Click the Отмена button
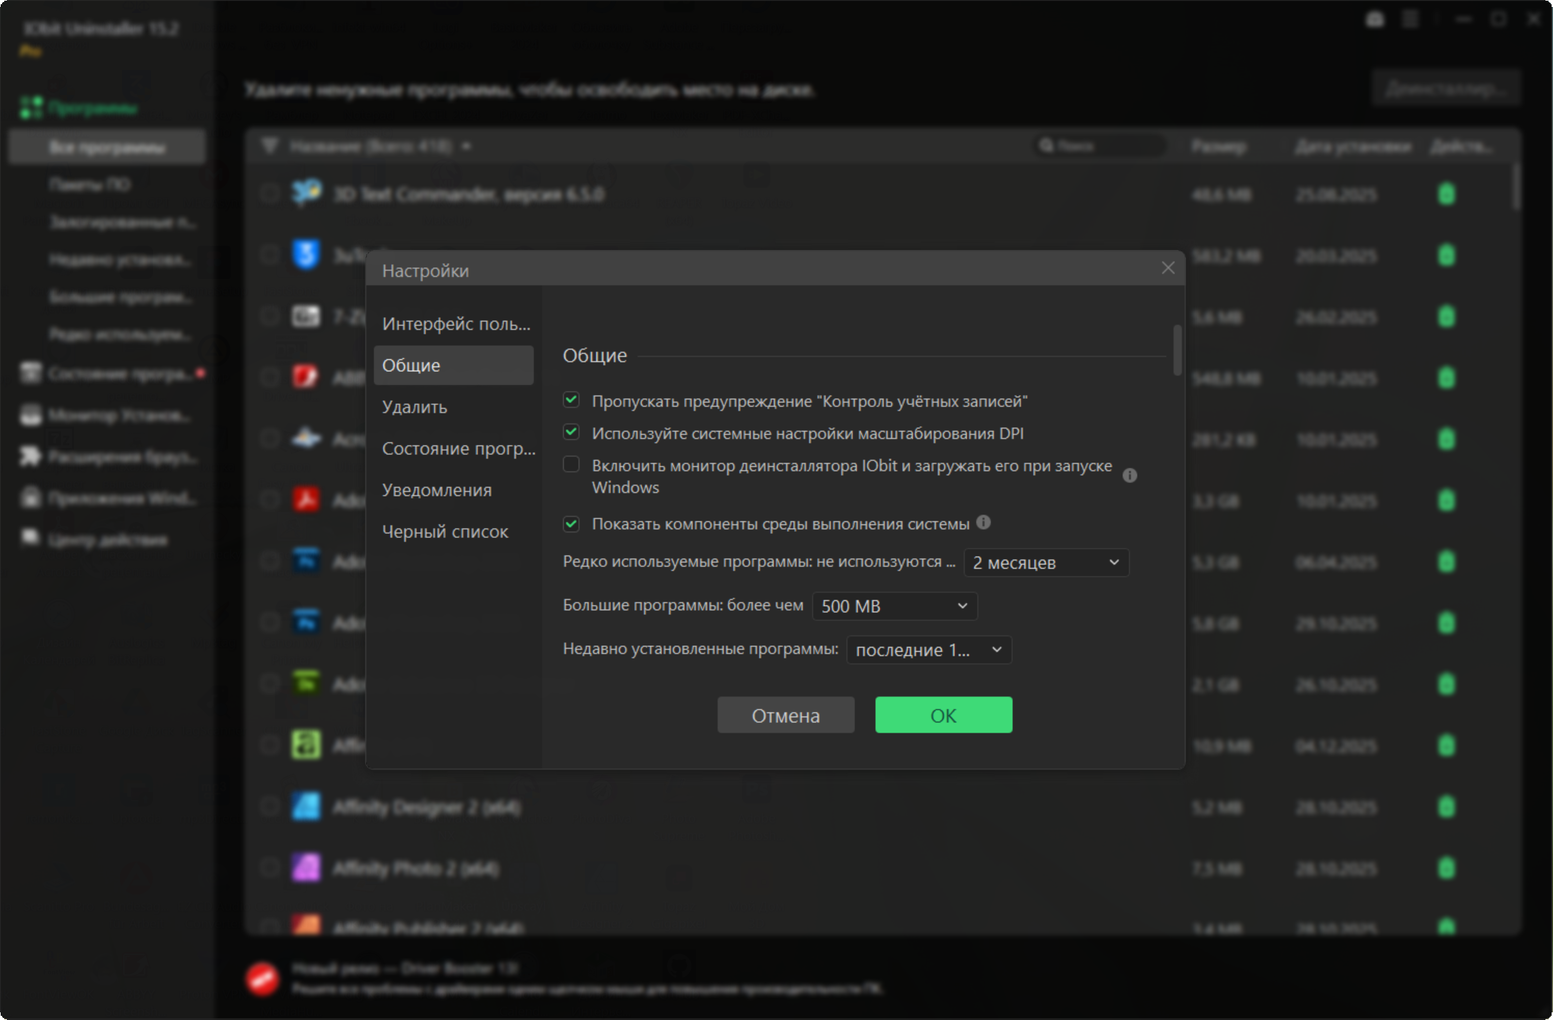The image size is (1553, 1020). (x=786, y=715)
